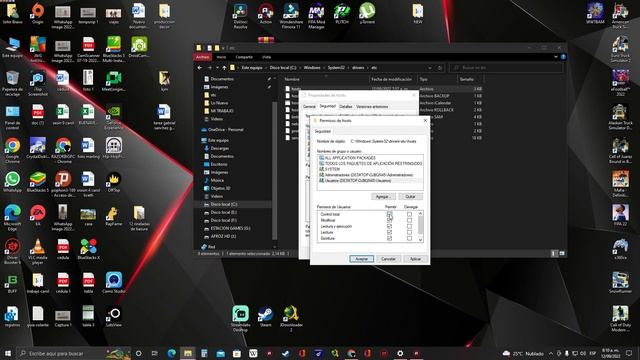Click Aceptar in permissions dialog
Image resolution: width=640 pixels, height=360 pixels.
click(361, 259)
